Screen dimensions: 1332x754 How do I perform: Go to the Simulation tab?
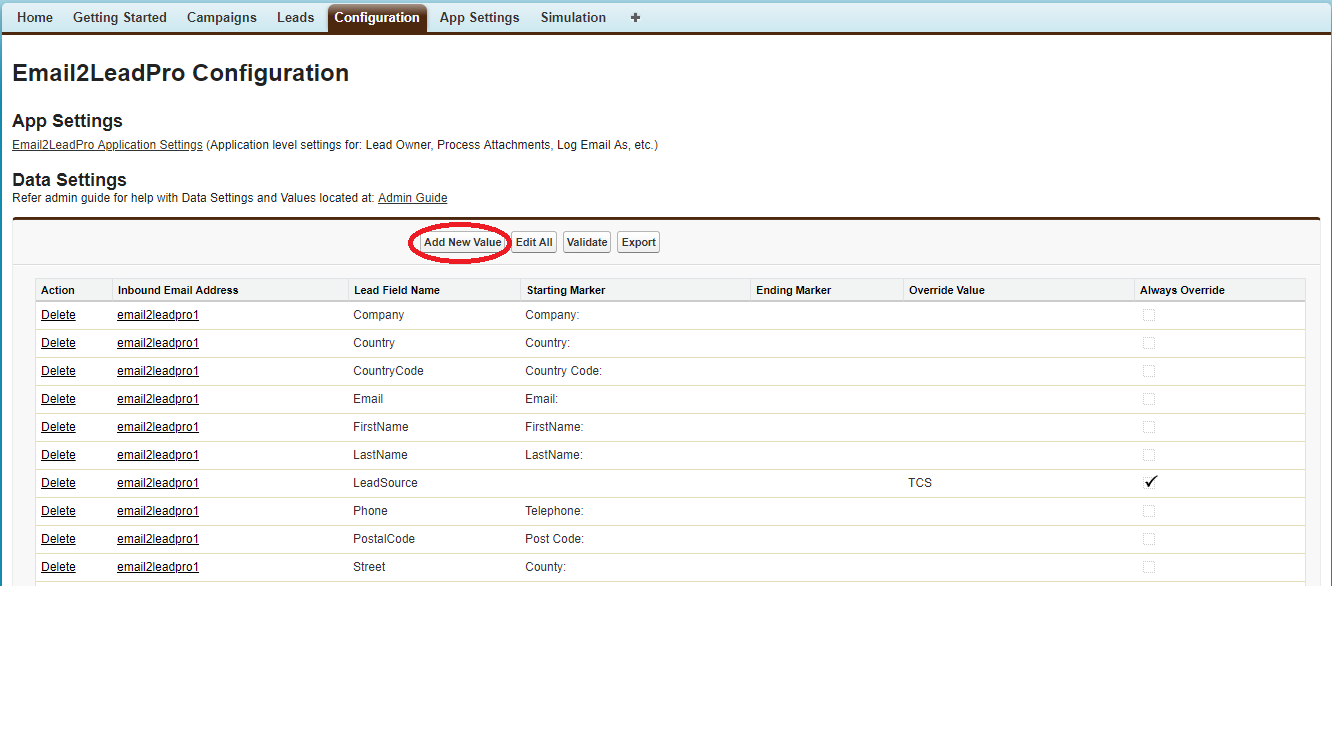click(x=573, y=18)
